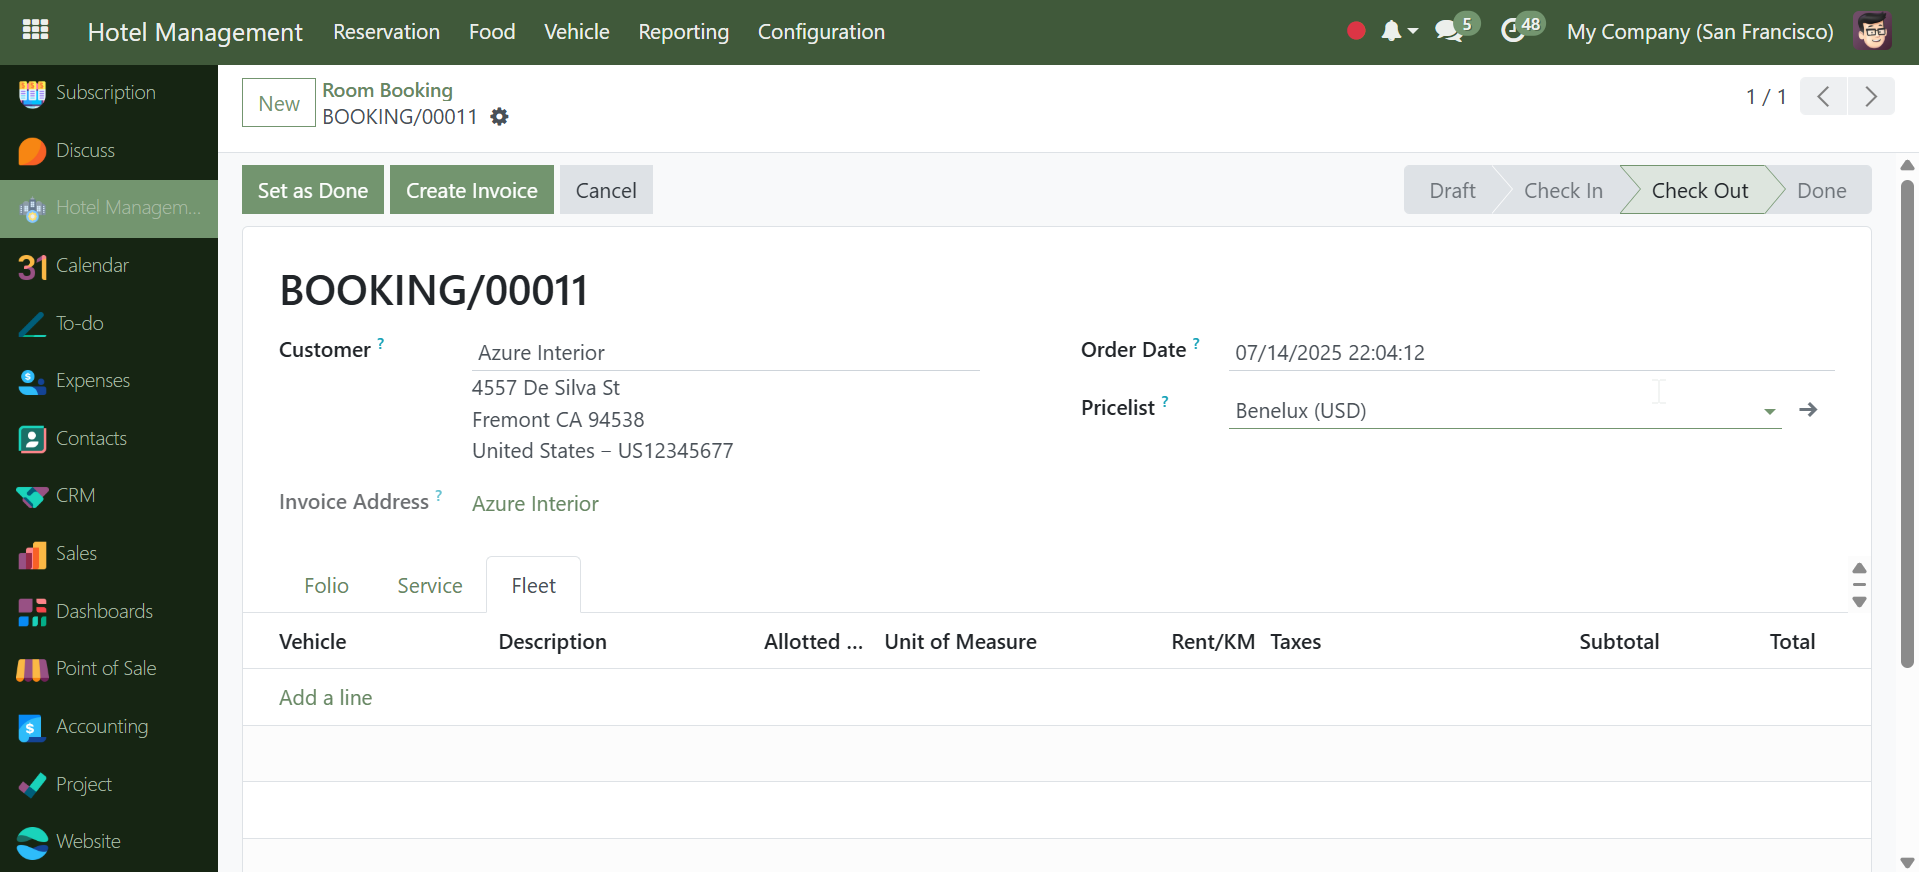Open the activities clock icon with badge 48
The image size is (1919, 872).
pyautogui.click(x=1513, y=31)
